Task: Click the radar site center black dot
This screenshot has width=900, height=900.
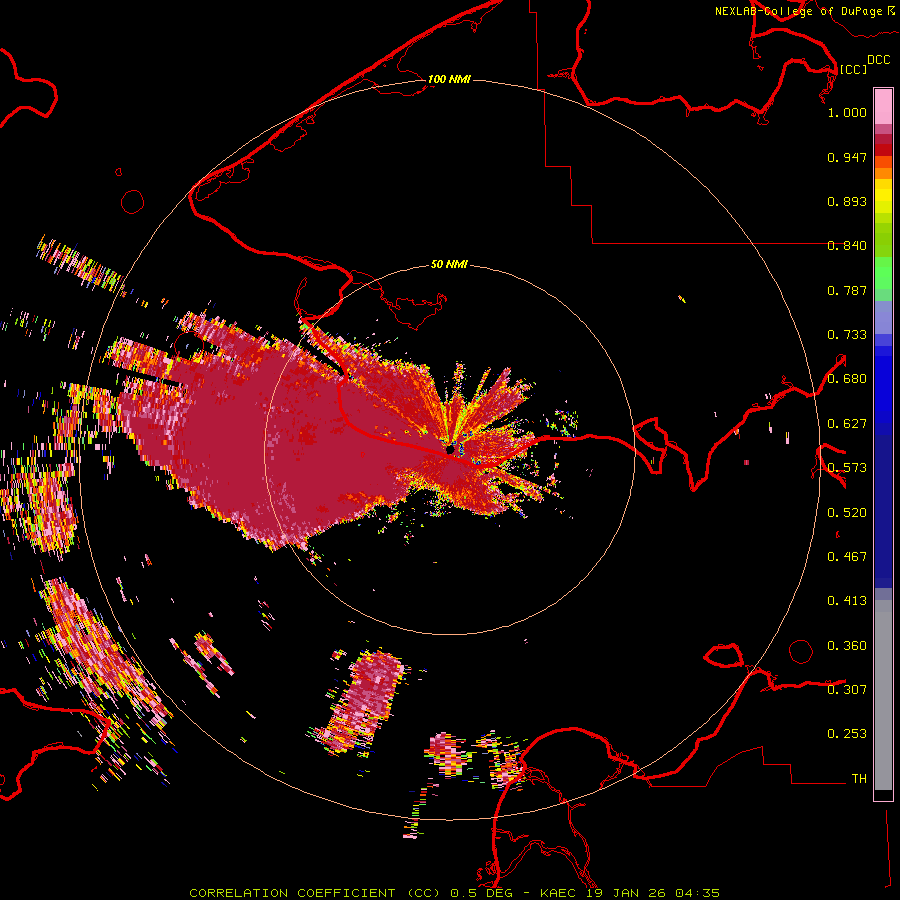Action: pyautogui.click(x=451, y=449)
